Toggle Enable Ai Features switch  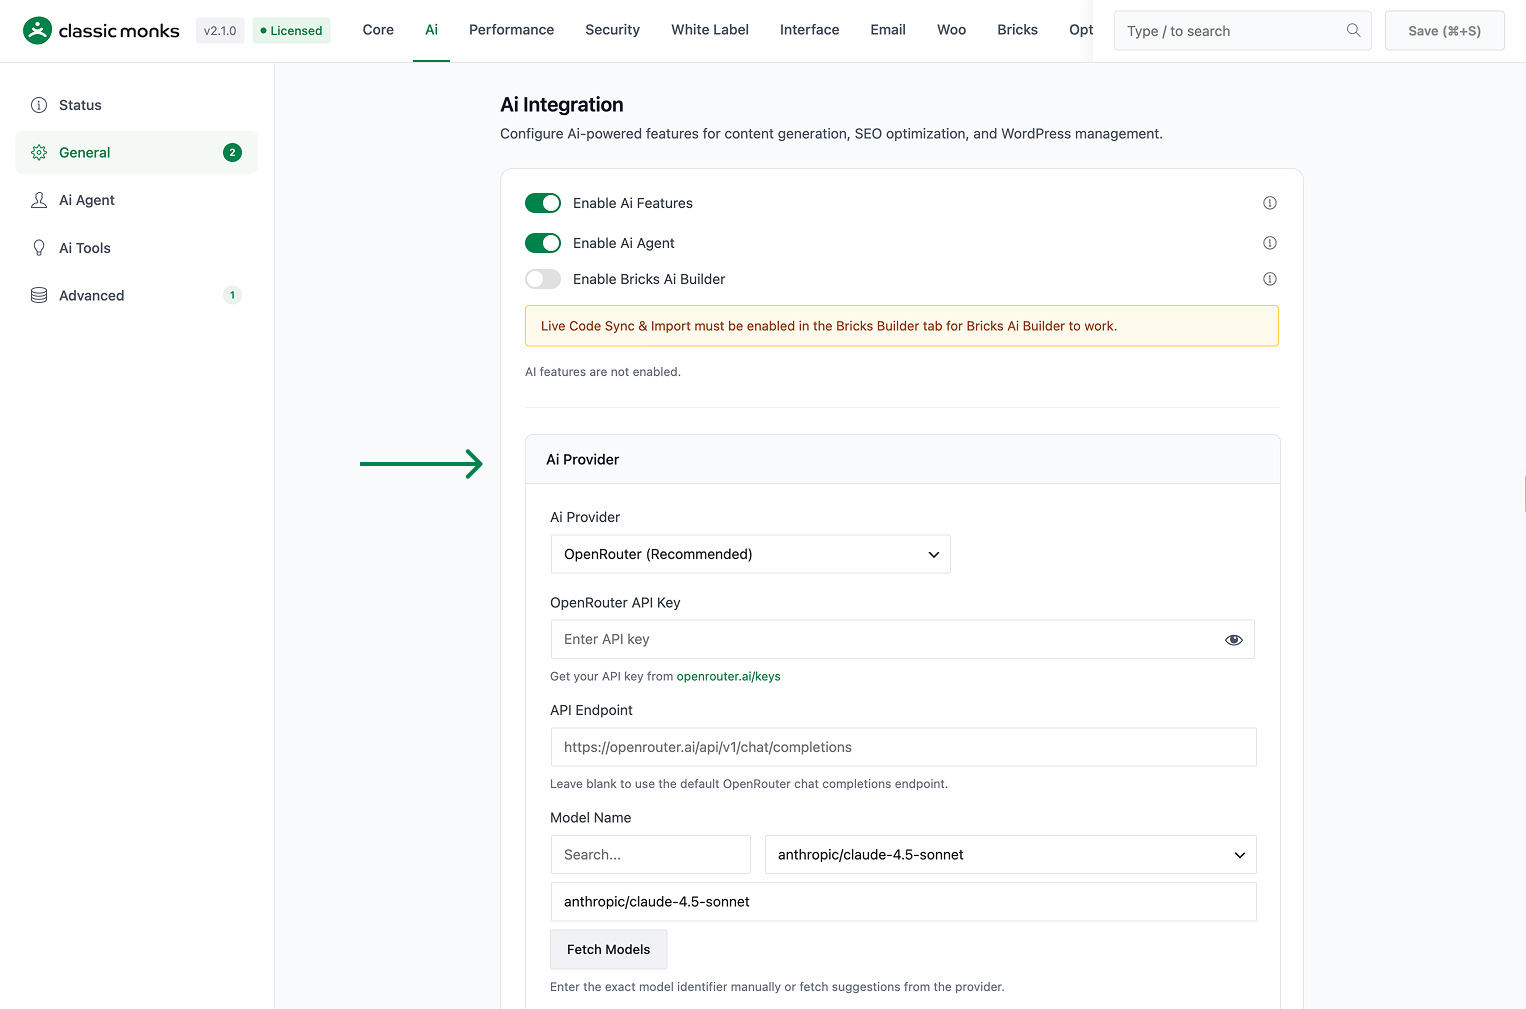543,203
